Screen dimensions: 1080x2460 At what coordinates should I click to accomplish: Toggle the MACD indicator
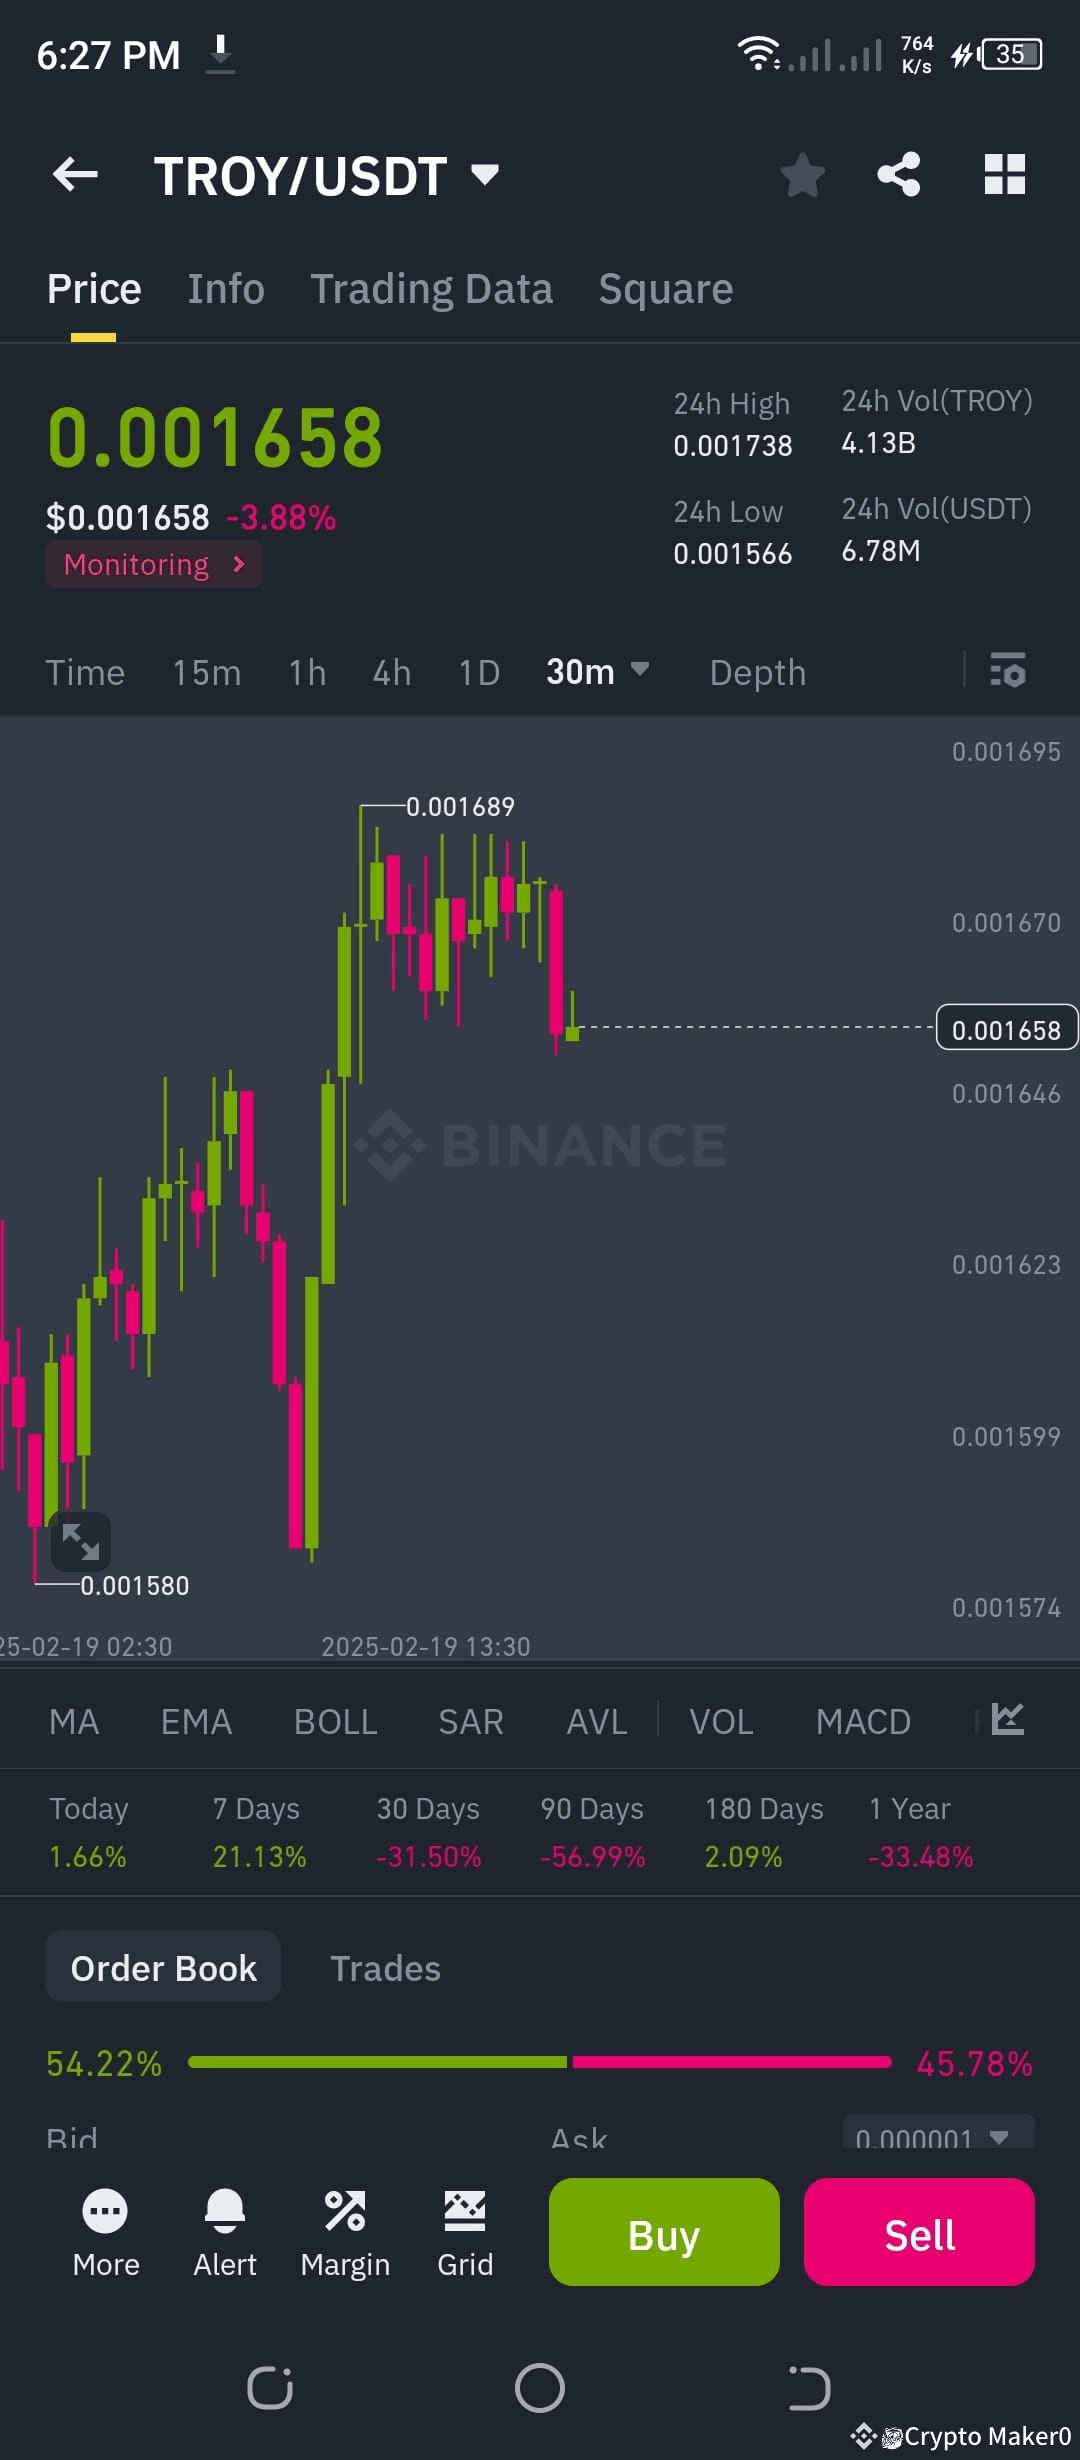[862, 1720]
